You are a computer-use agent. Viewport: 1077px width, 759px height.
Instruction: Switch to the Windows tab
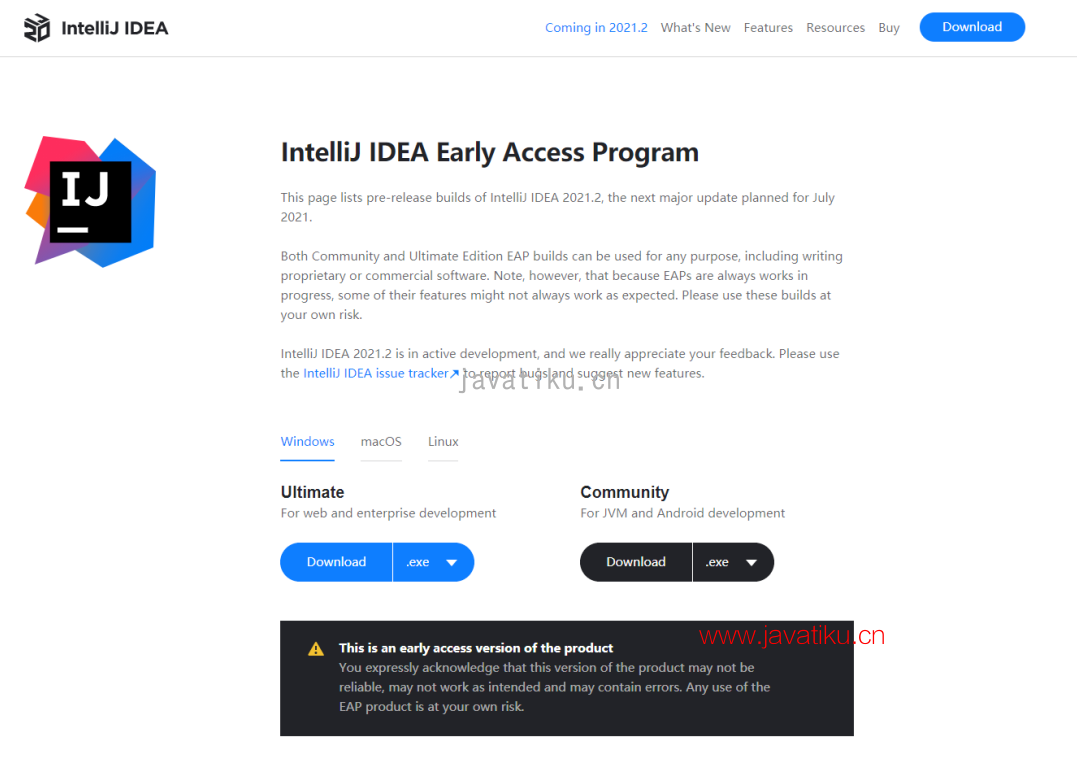pos(307,442)
